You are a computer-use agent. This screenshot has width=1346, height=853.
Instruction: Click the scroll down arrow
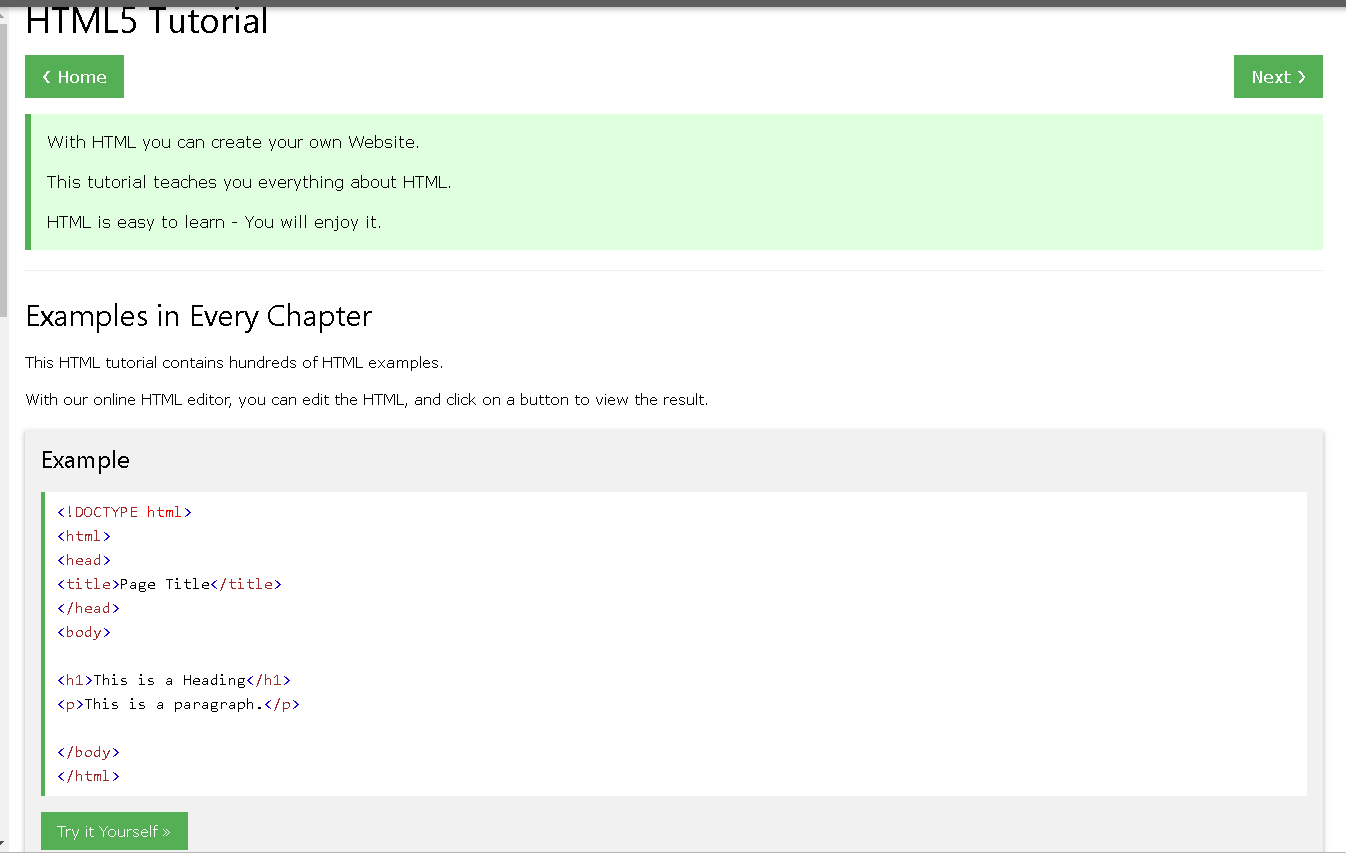click(4, 846)
